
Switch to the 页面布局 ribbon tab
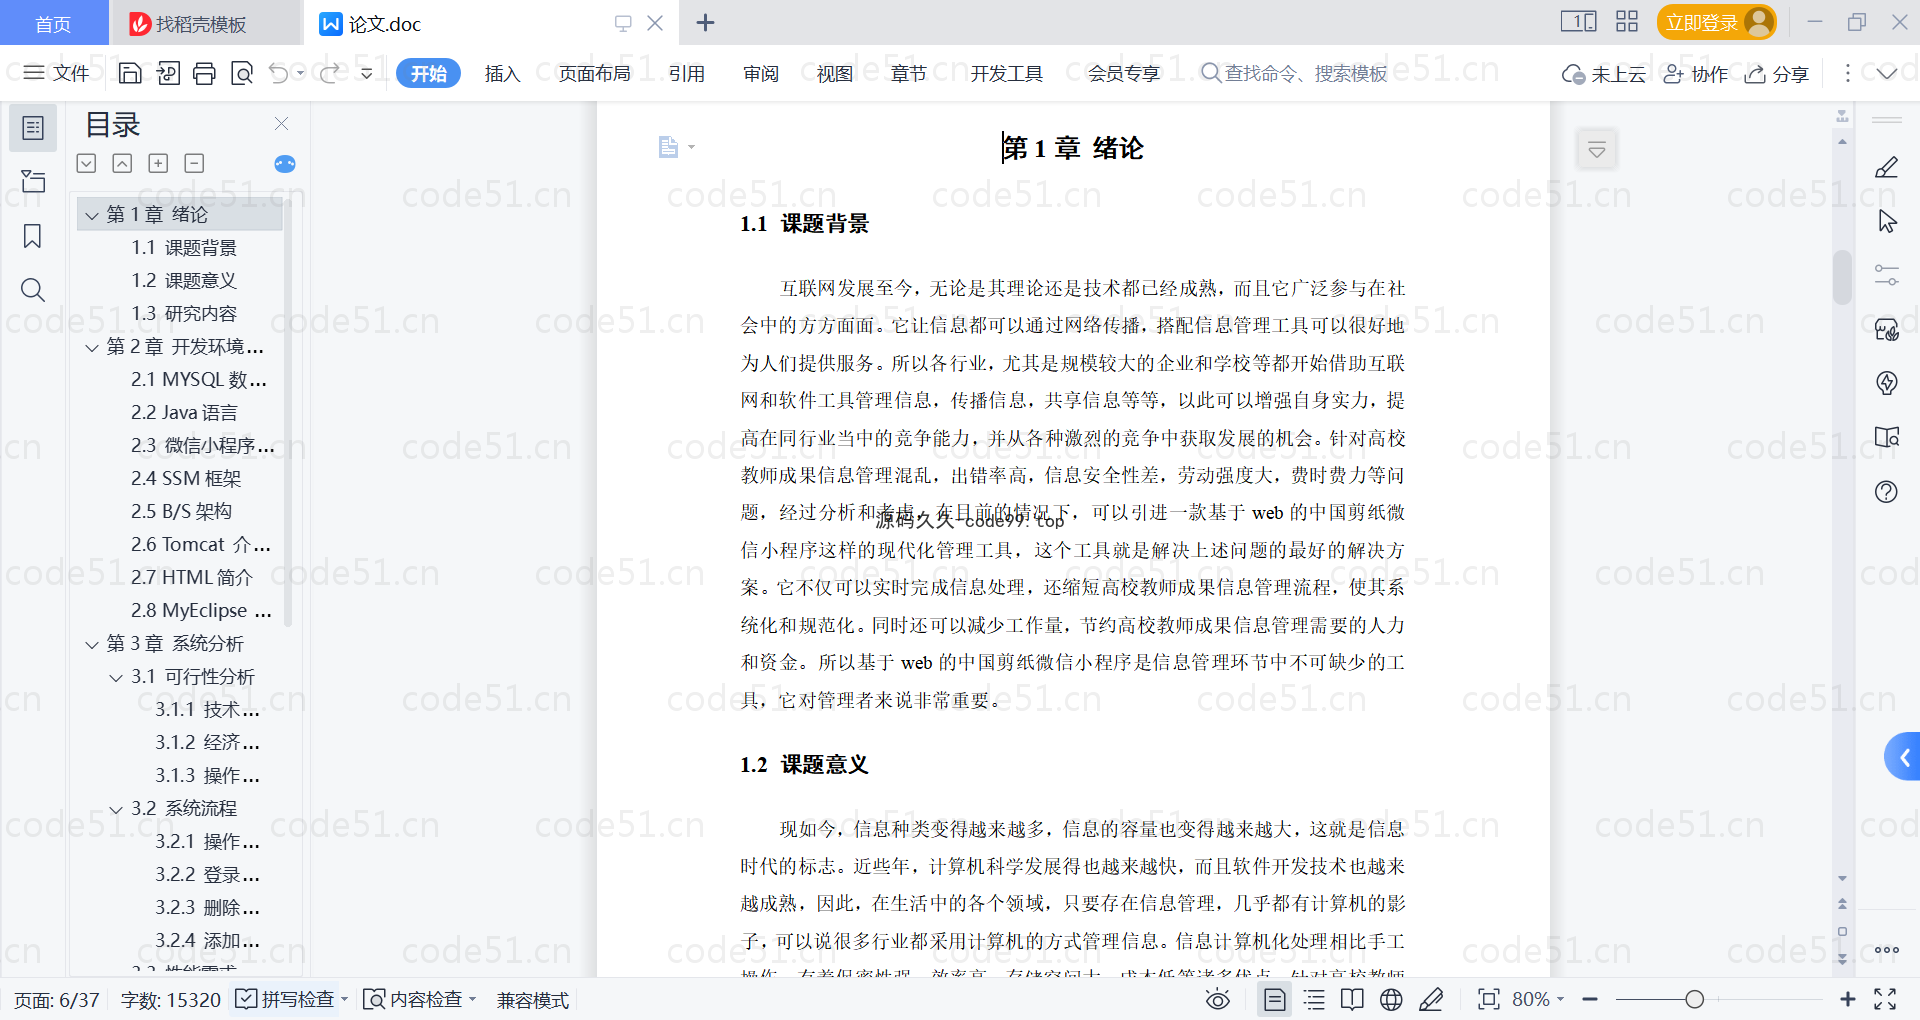click(x=595, y=73)
